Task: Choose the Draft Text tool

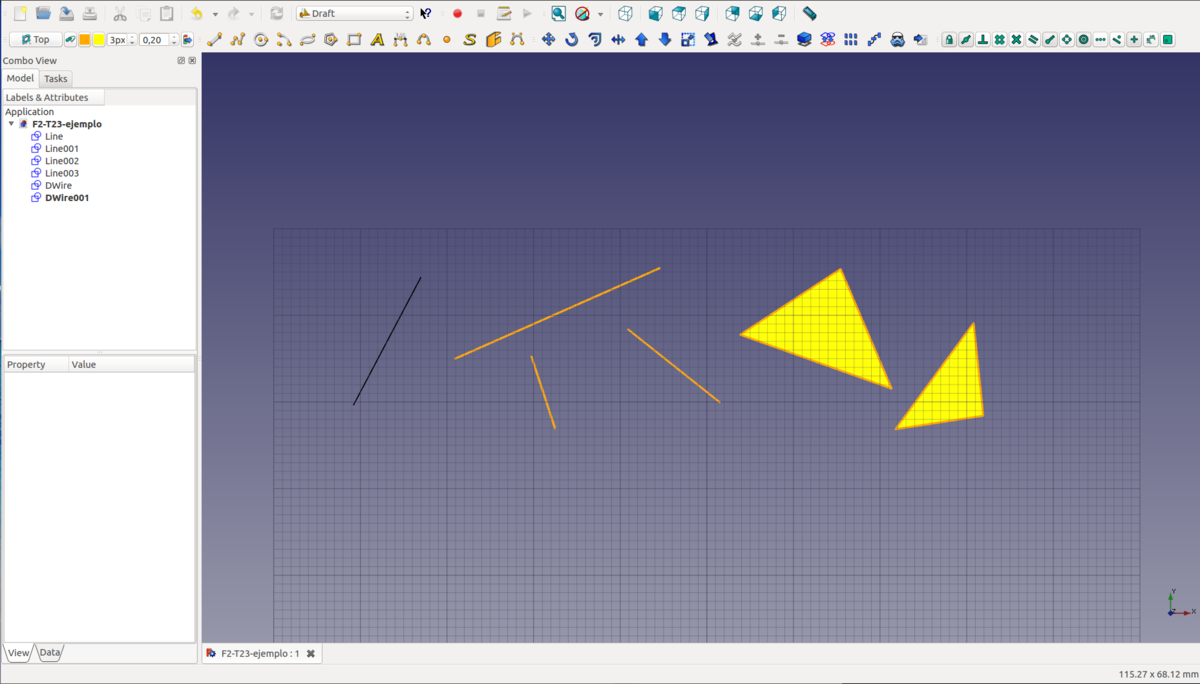Action: [x=377, y=40]
